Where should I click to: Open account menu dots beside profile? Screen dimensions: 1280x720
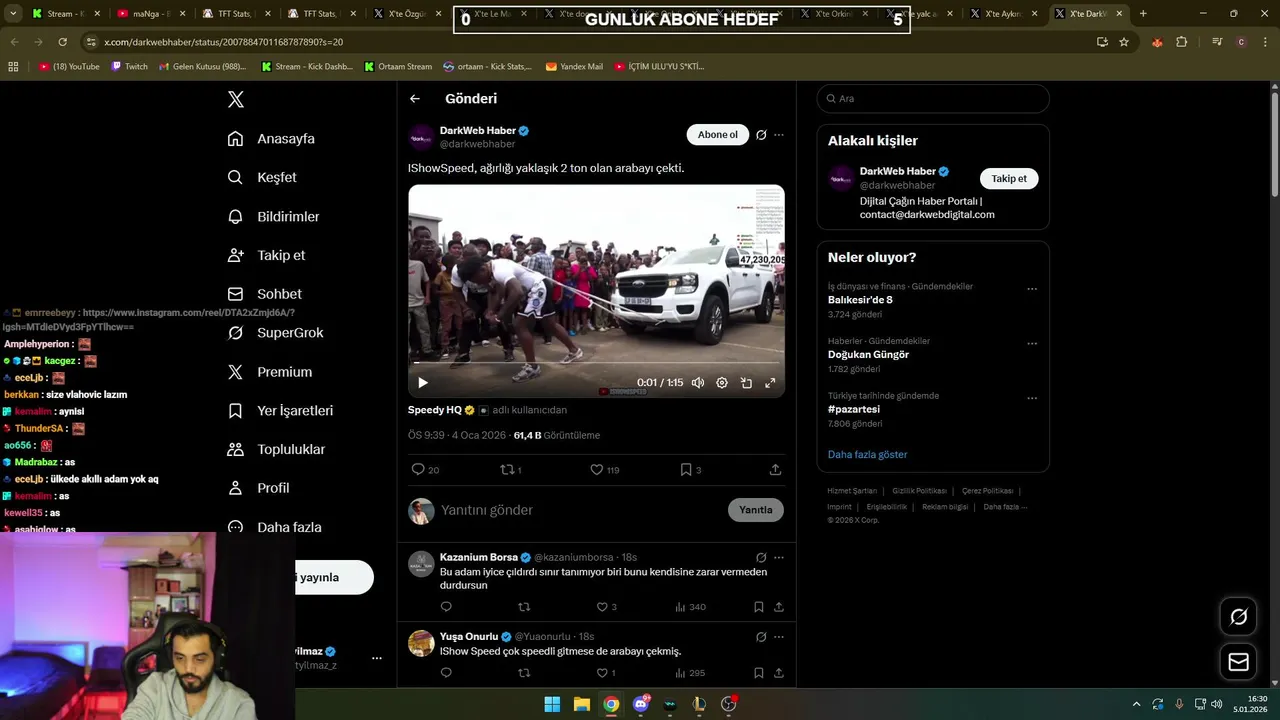tap(377, 658)
